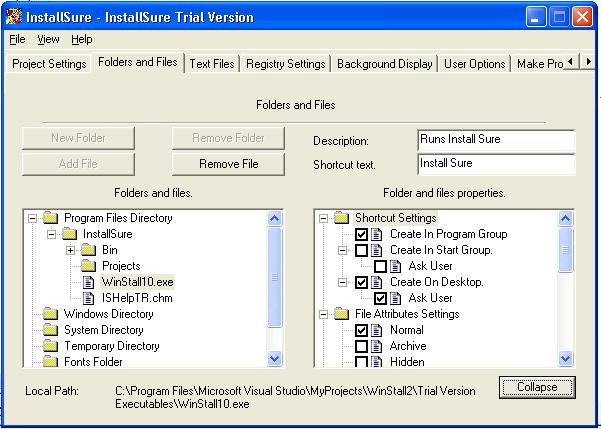
Task: Click the properties tree scrollbar thumb
Action: click(566, 250)
